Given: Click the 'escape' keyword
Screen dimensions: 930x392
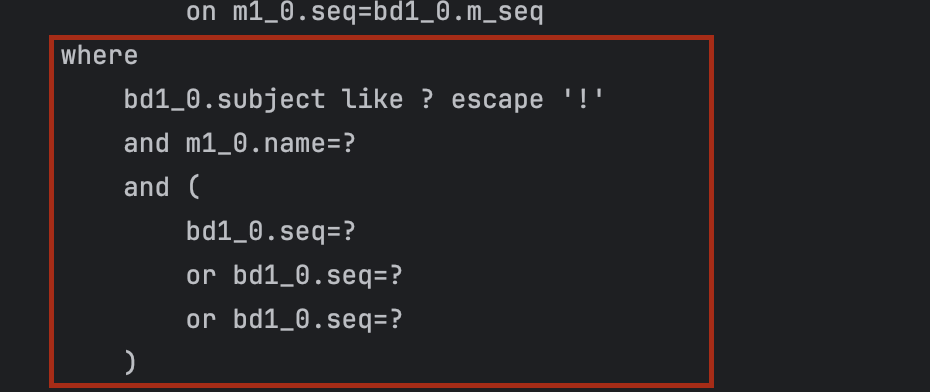Looking at the screenshot, I should pyautogui.click(x=497, y=100).
